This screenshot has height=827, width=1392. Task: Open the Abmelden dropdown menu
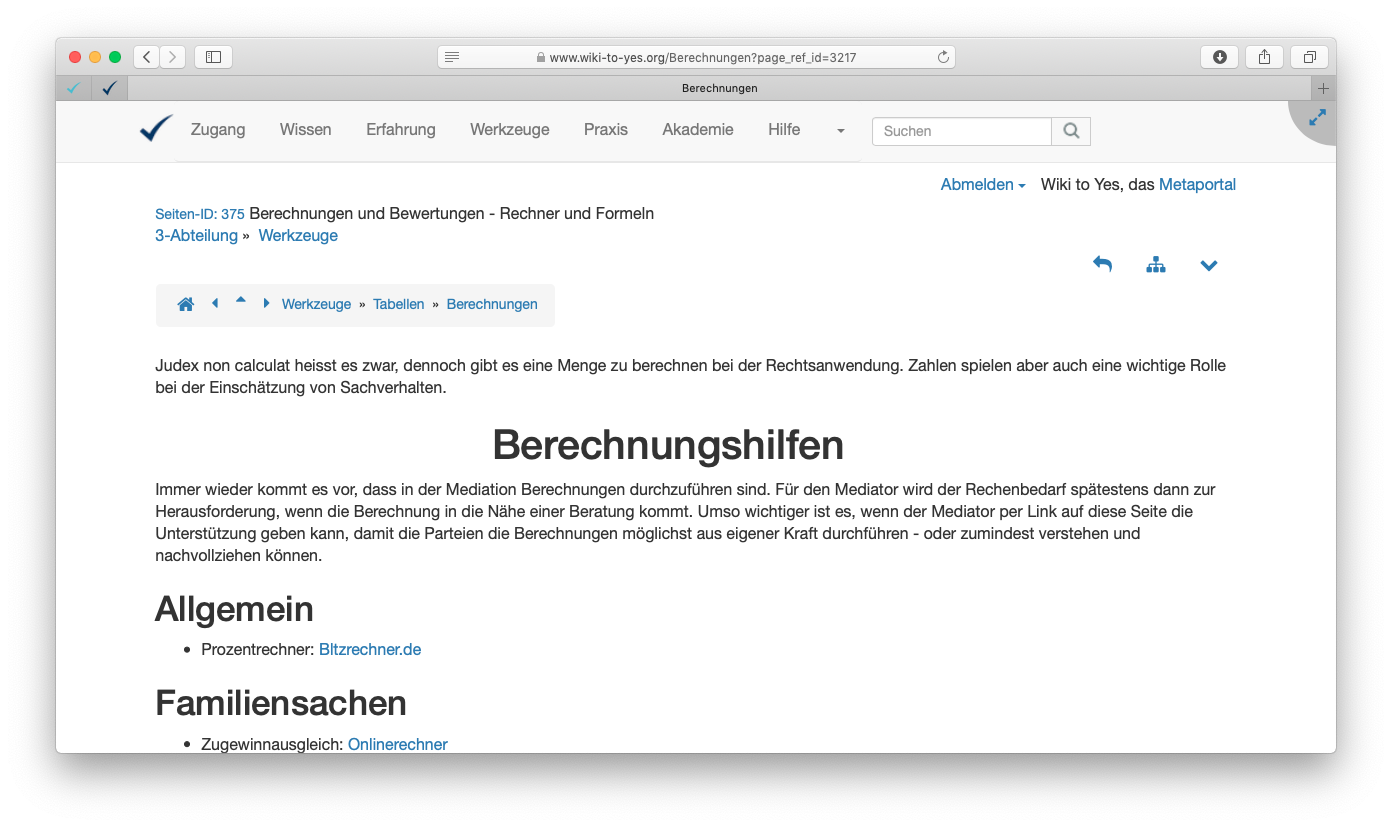point(982,185)
